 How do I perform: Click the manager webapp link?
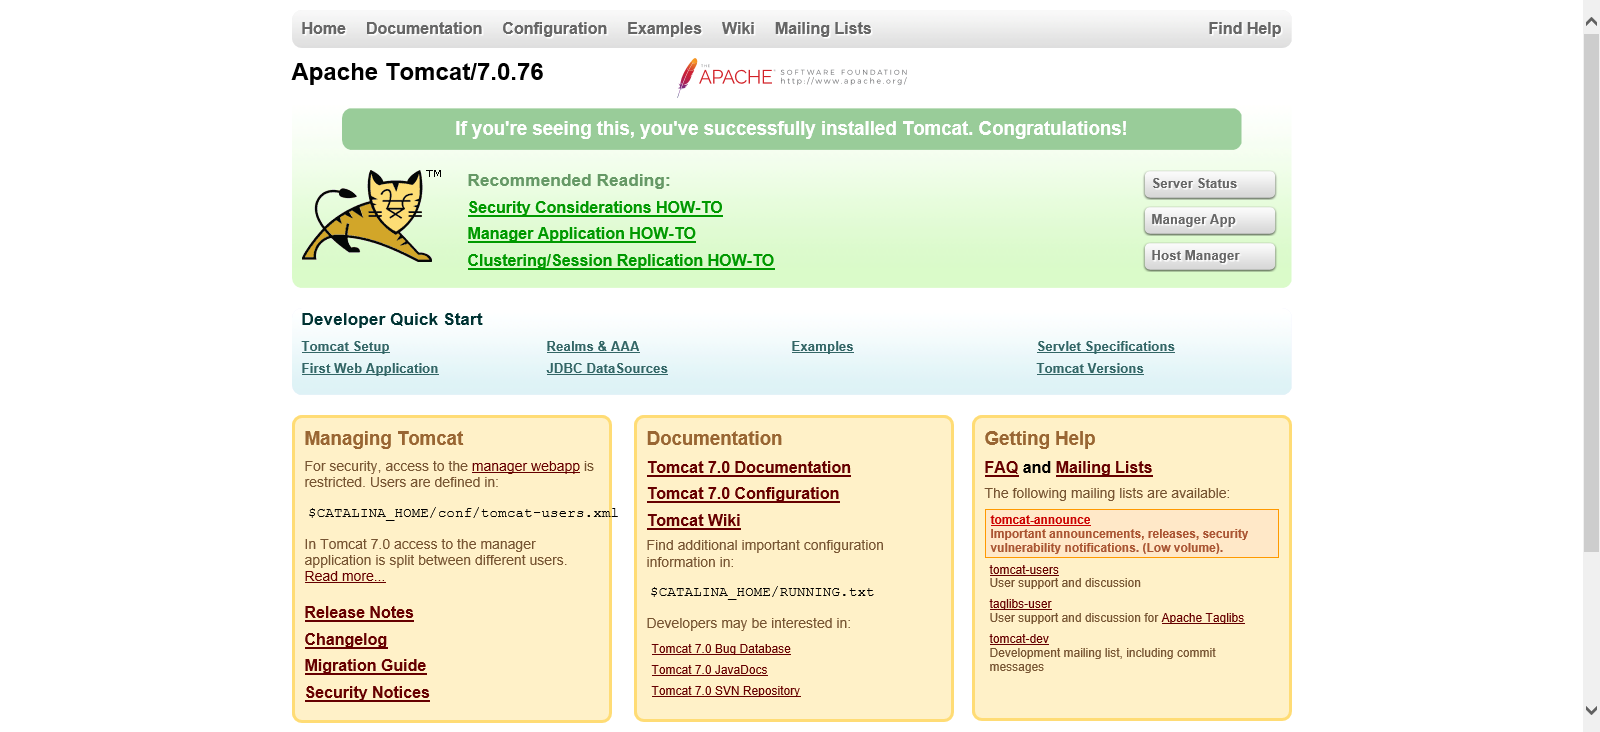[x=525, y=467]
